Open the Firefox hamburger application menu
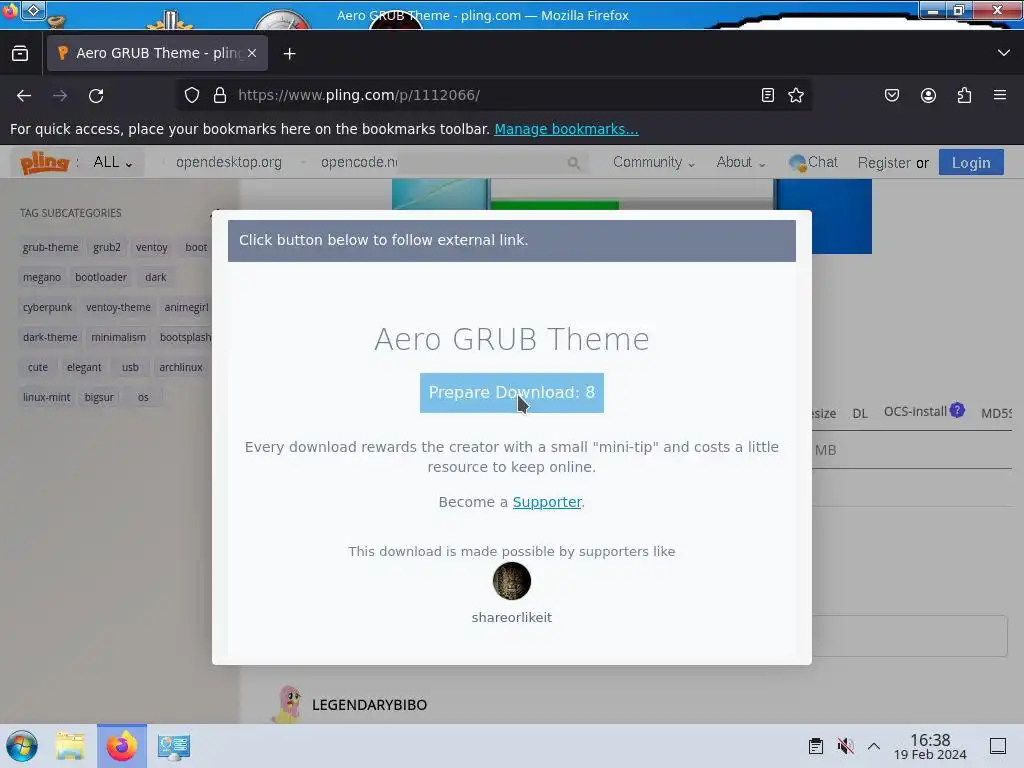 (x=1000, y=95)
